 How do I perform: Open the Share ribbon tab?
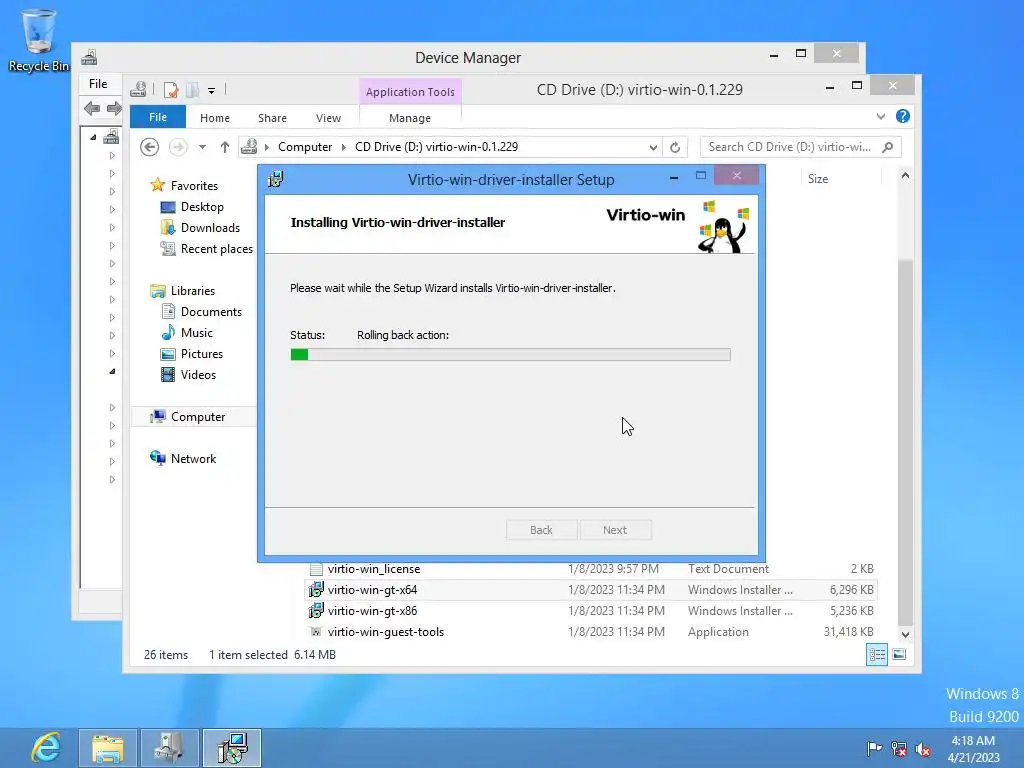(272, 118)
